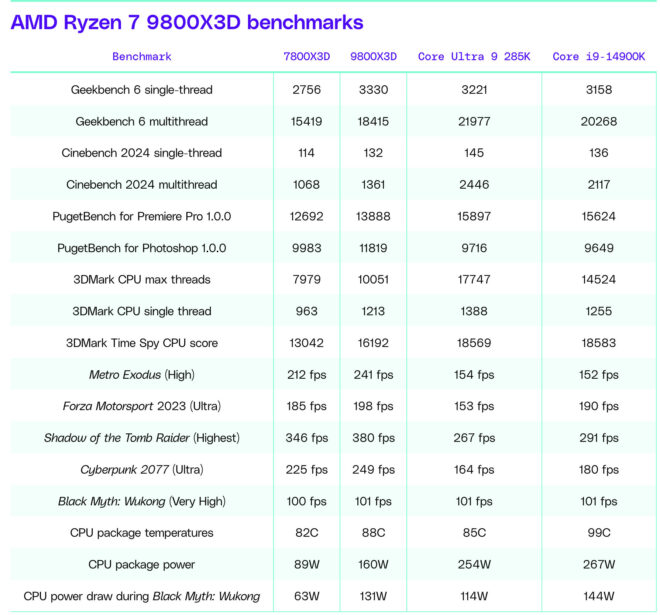Select the 380 fps cell

click(373, 438)
